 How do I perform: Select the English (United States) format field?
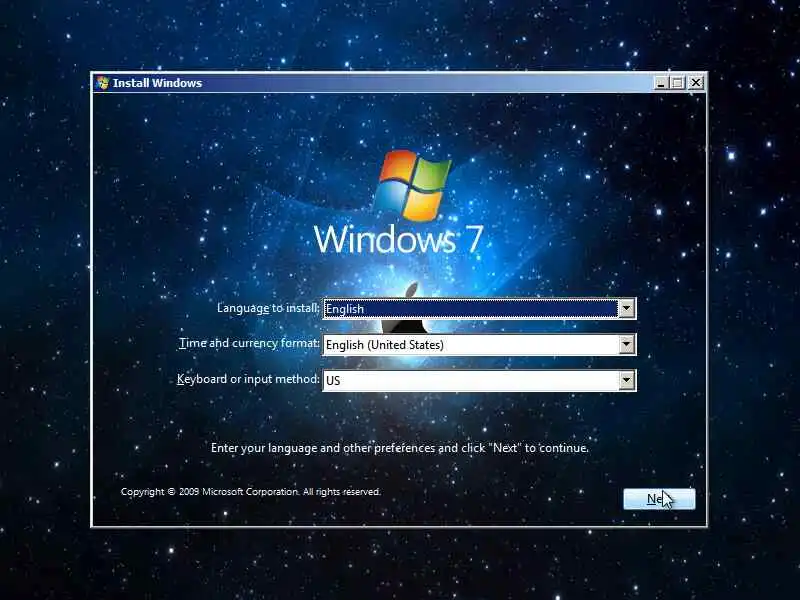click(x=479, y=345)
